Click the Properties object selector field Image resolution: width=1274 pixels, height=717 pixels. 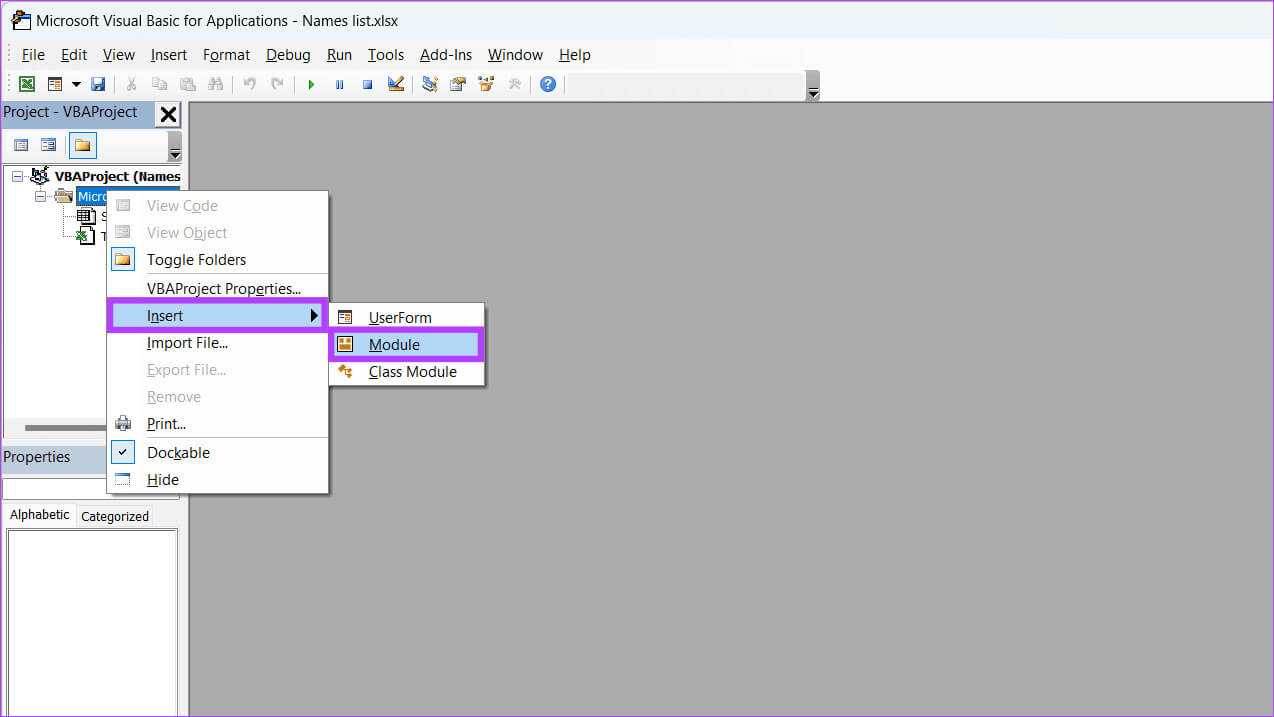coord(55,489)
